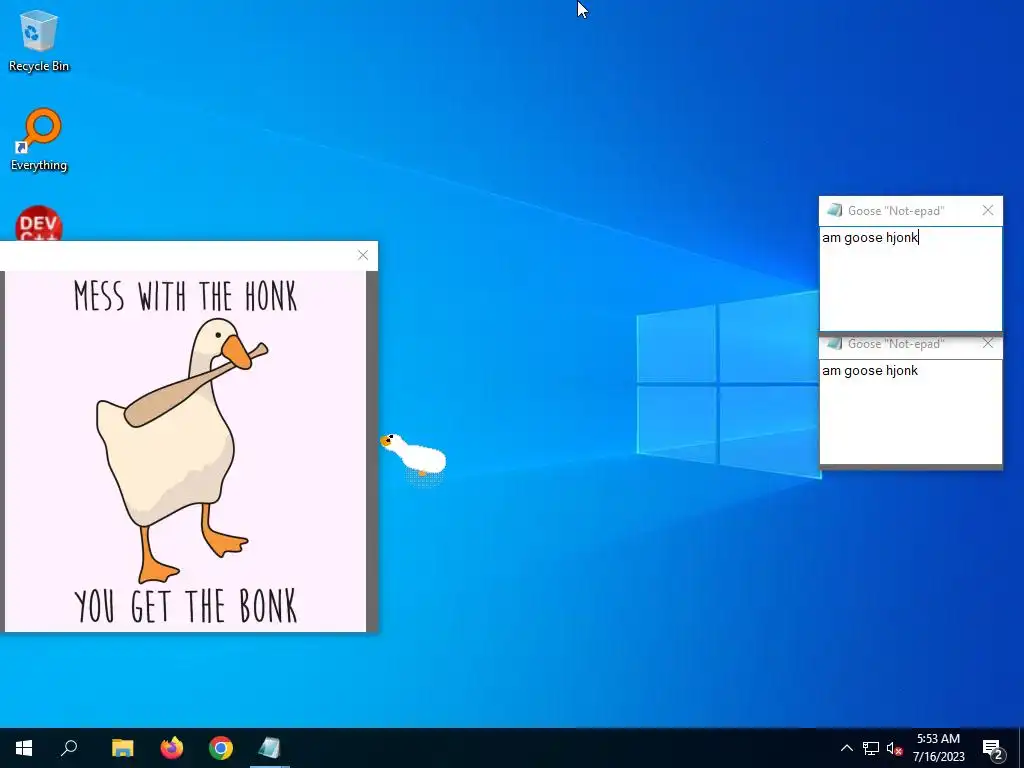Launch Google Chrome from the taskbar

point(221,748)
